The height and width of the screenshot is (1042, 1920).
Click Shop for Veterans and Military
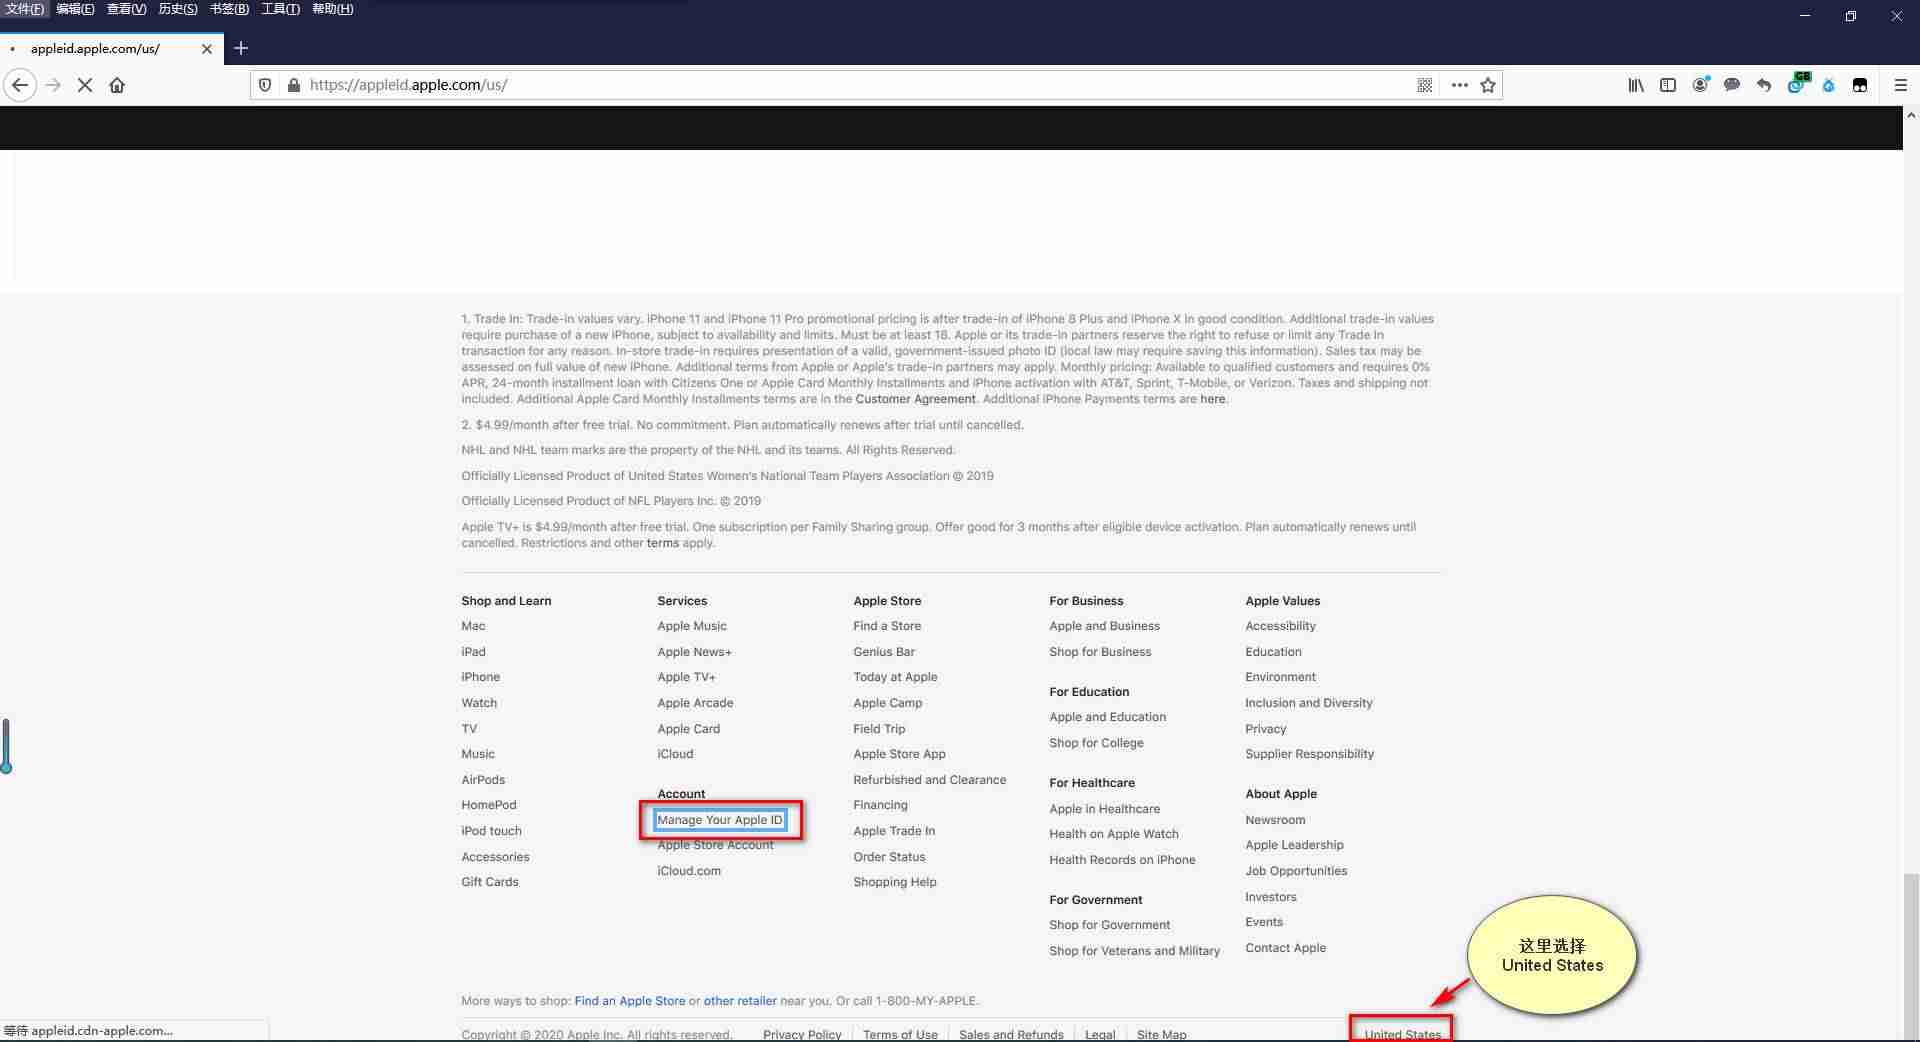coord(1134,951)
